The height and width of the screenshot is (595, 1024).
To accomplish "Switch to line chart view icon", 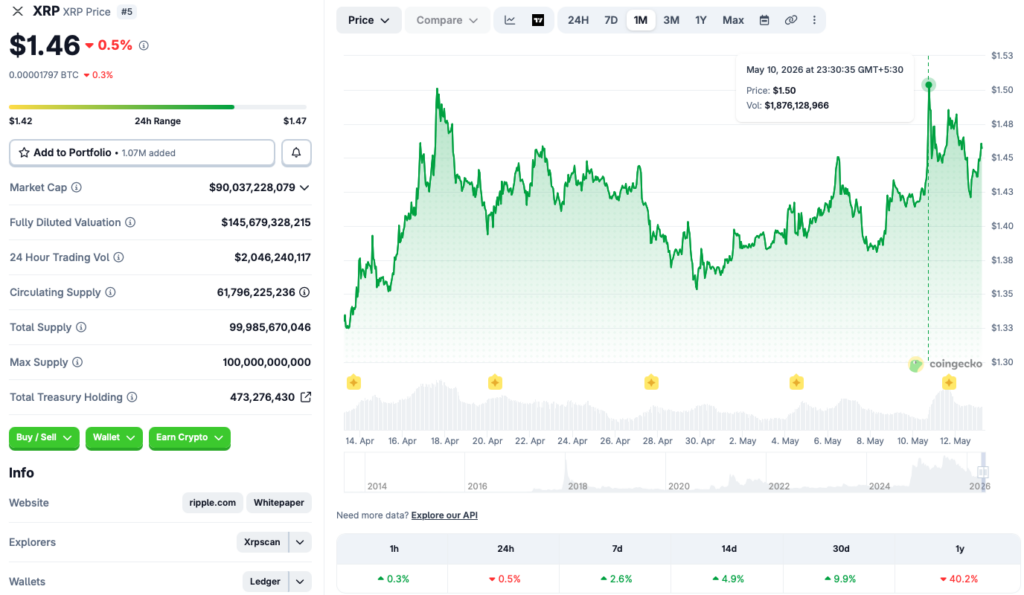I will pyautogui.click(x=510, y=20).
